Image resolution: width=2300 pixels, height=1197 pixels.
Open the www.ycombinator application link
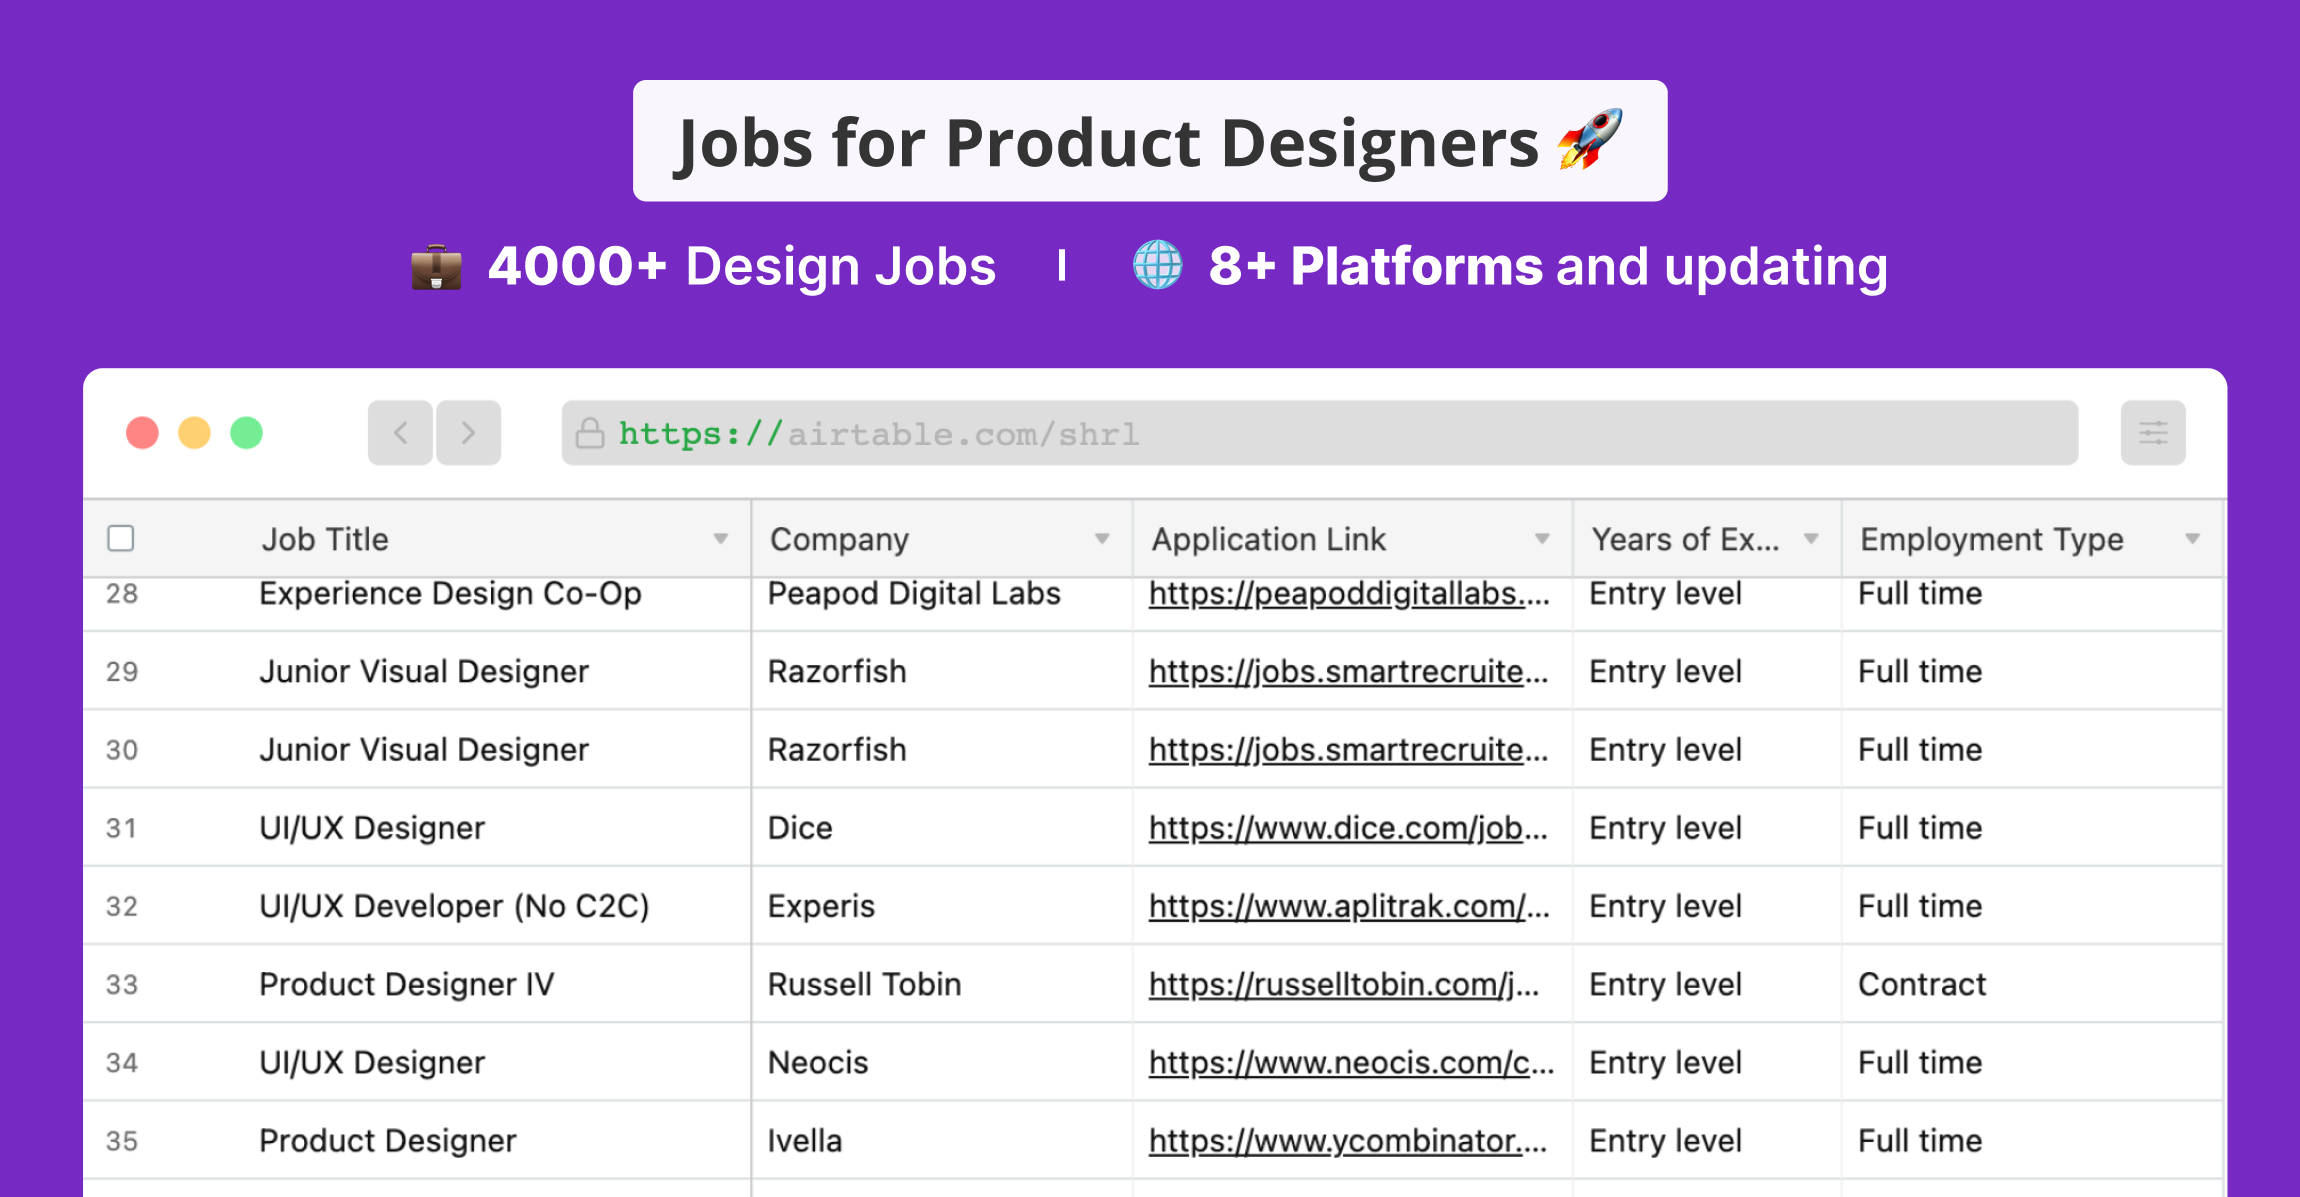pos(1348,1141)
